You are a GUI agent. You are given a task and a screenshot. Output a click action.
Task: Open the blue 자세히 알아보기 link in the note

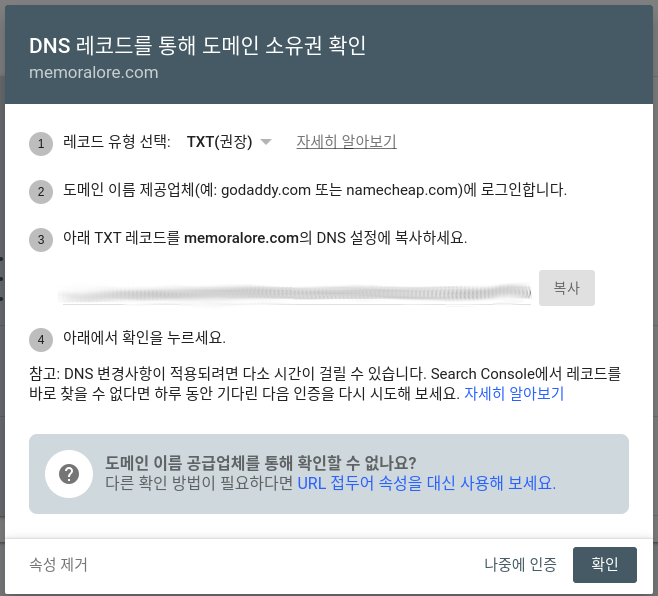click(514, 394)
